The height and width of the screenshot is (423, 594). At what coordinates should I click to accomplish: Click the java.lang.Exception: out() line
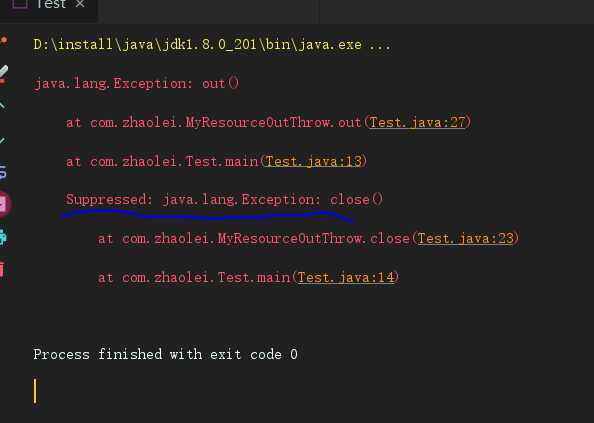tap(136, 83)
